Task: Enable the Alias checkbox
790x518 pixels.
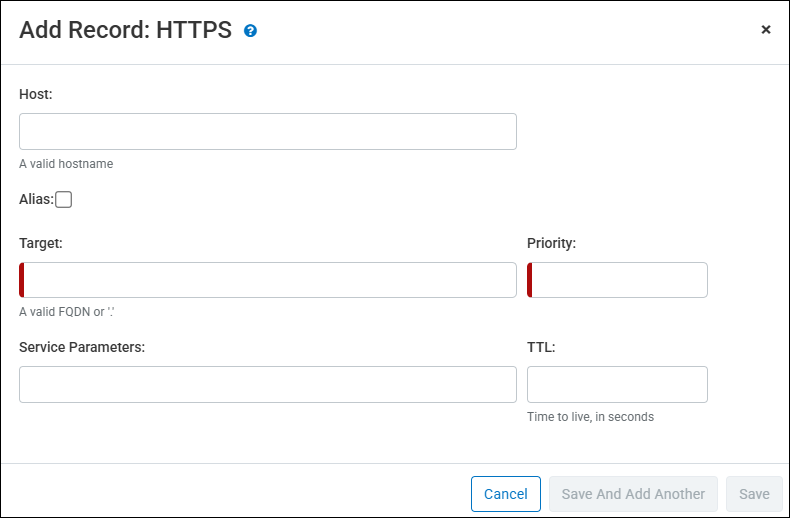Action: pos(64,199)
